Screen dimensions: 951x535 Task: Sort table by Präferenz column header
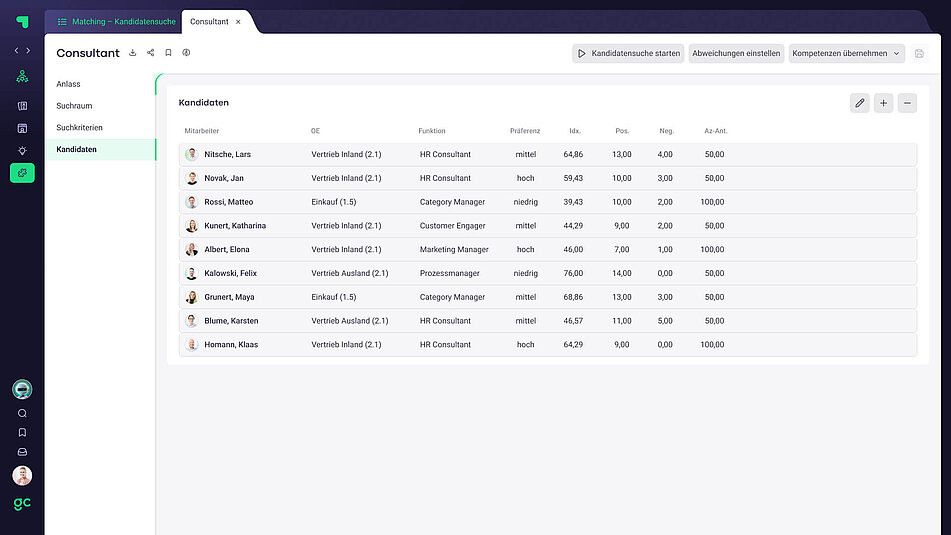[525, 131]
